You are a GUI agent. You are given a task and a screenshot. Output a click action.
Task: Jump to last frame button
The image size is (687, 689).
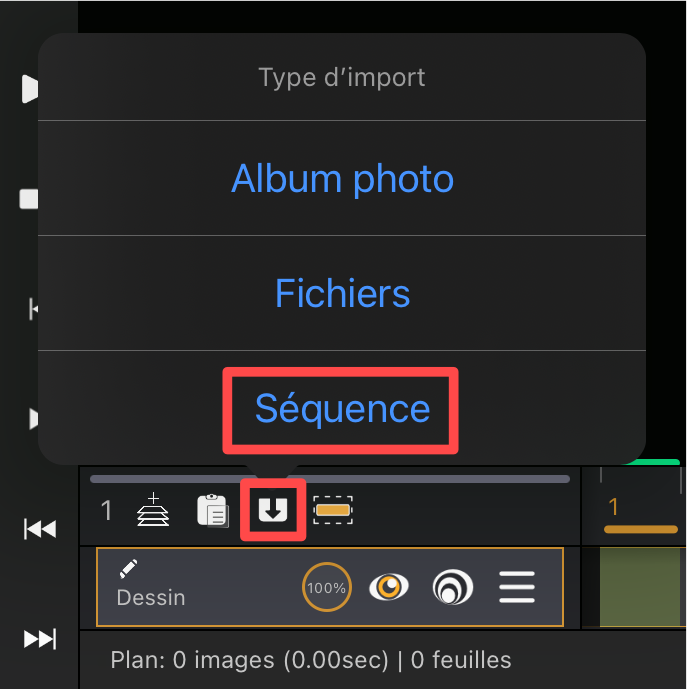40,639
